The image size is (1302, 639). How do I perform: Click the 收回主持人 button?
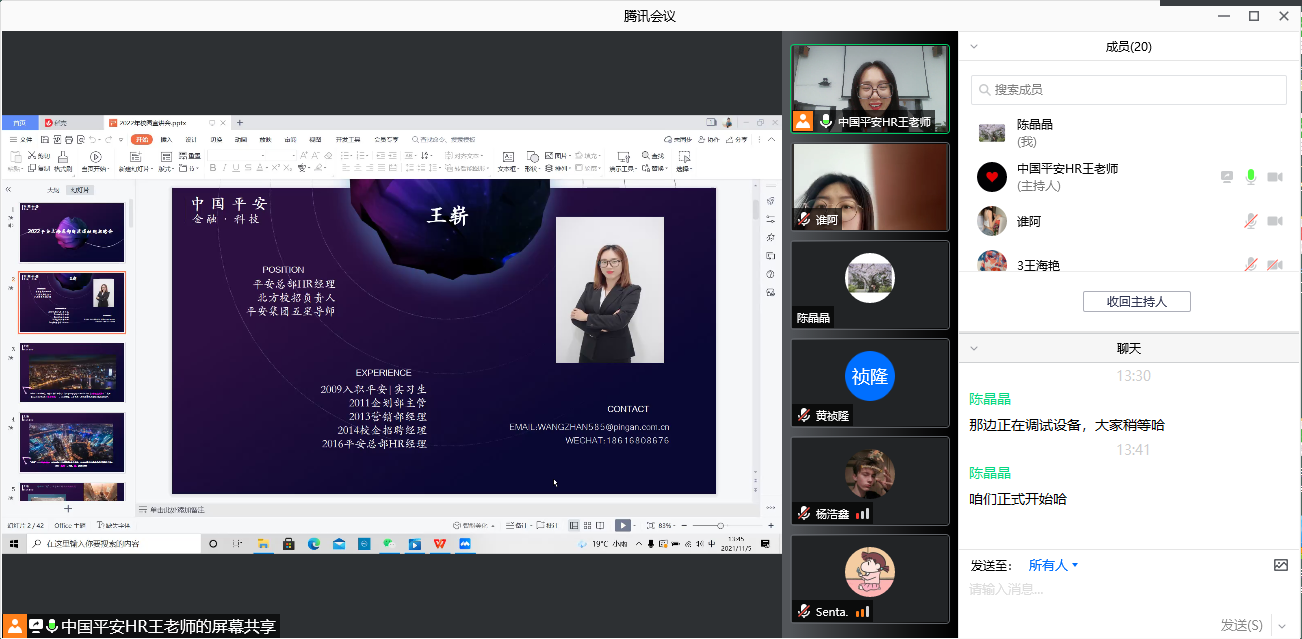click(1136, 301)
